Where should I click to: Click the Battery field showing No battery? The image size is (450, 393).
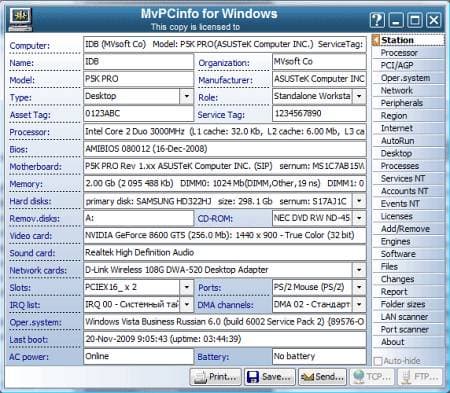click(x=319, y=357)
